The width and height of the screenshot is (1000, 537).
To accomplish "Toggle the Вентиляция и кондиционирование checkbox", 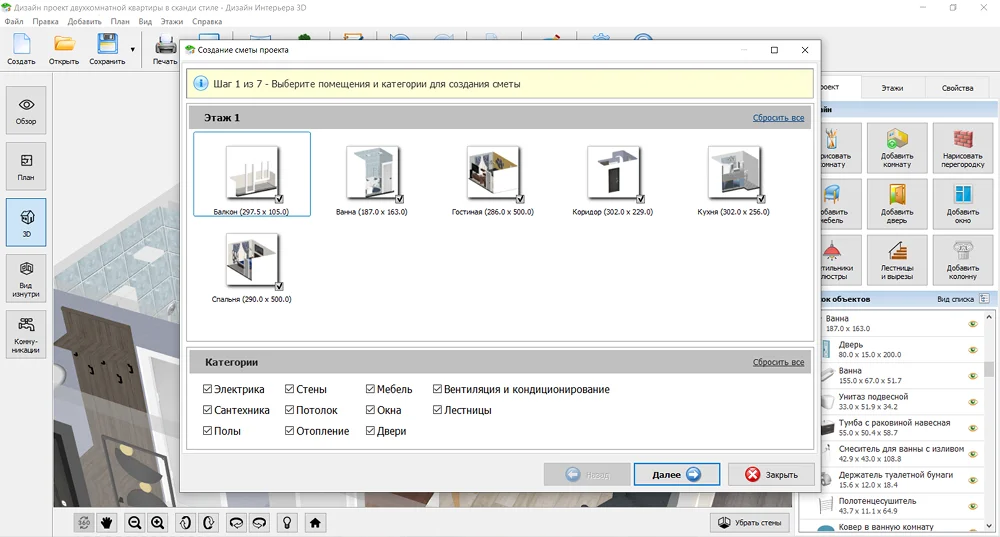I will (437, 390).
